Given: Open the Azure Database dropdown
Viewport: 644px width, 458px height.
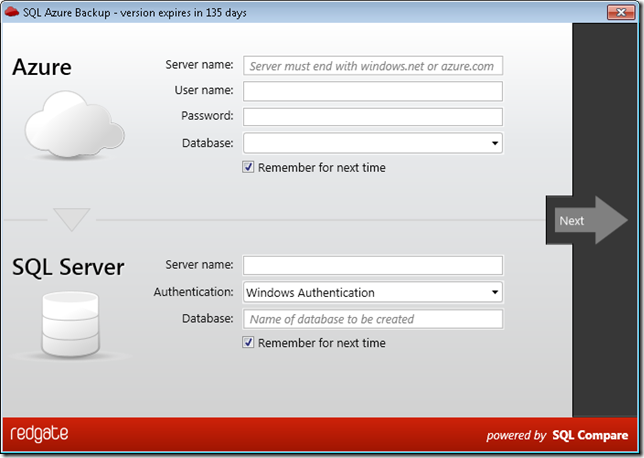Looking at the screenshot, I should (373, 143).
